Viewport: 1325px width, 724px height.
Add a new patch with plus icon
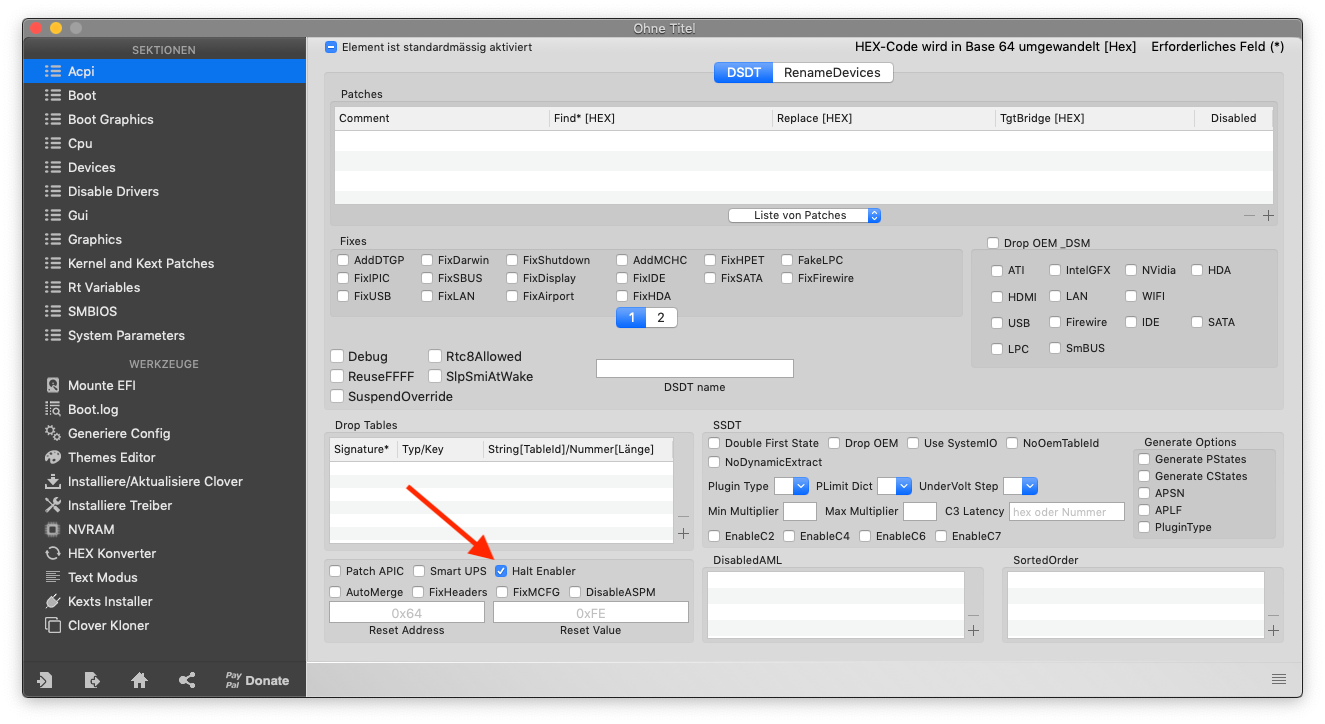coord(1268,216)
